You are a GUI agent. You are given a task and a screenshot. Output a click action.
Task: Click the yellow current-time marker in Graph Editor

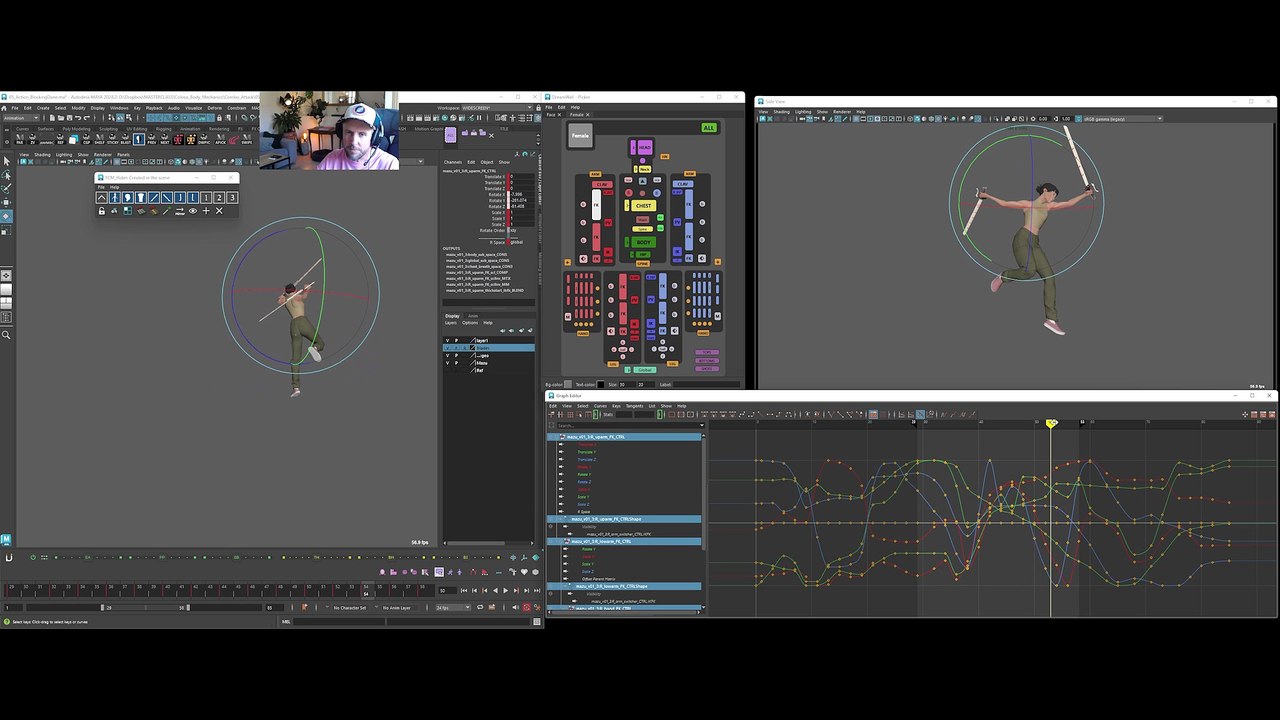click(x=1051, y=424)
